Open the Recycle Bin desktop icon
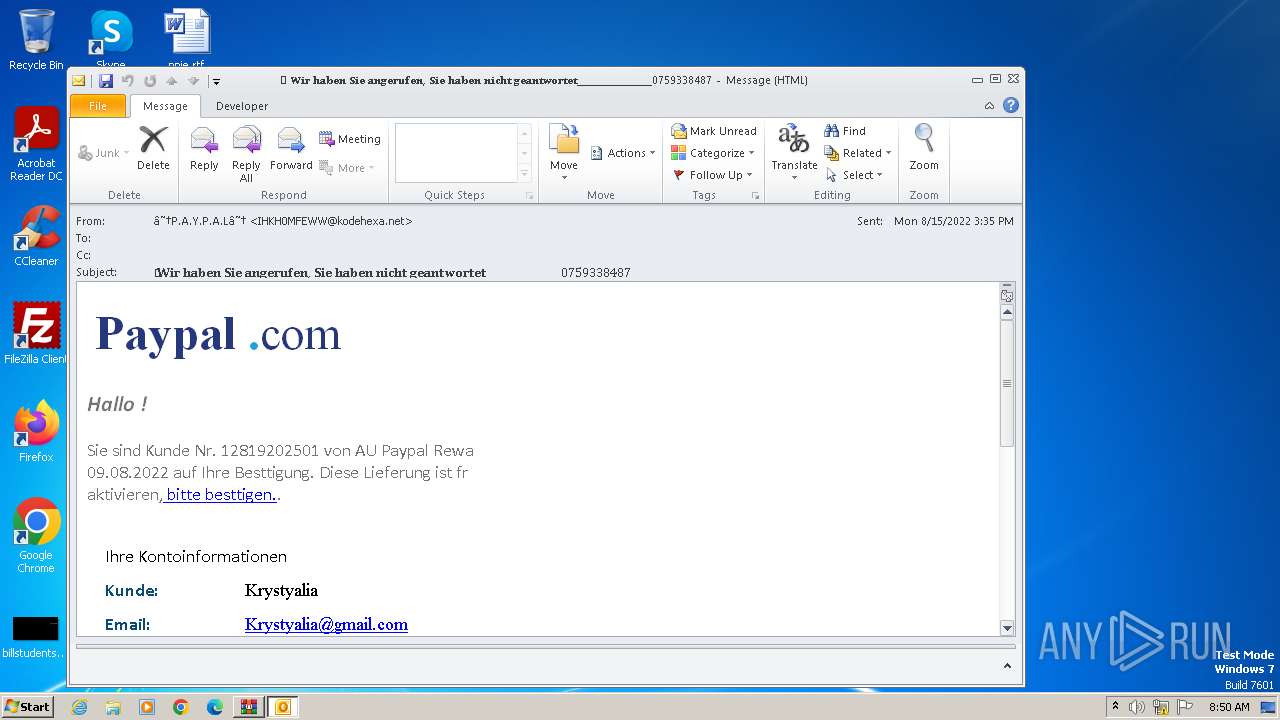Screen dimensions: 1280x720 [36, 40]
